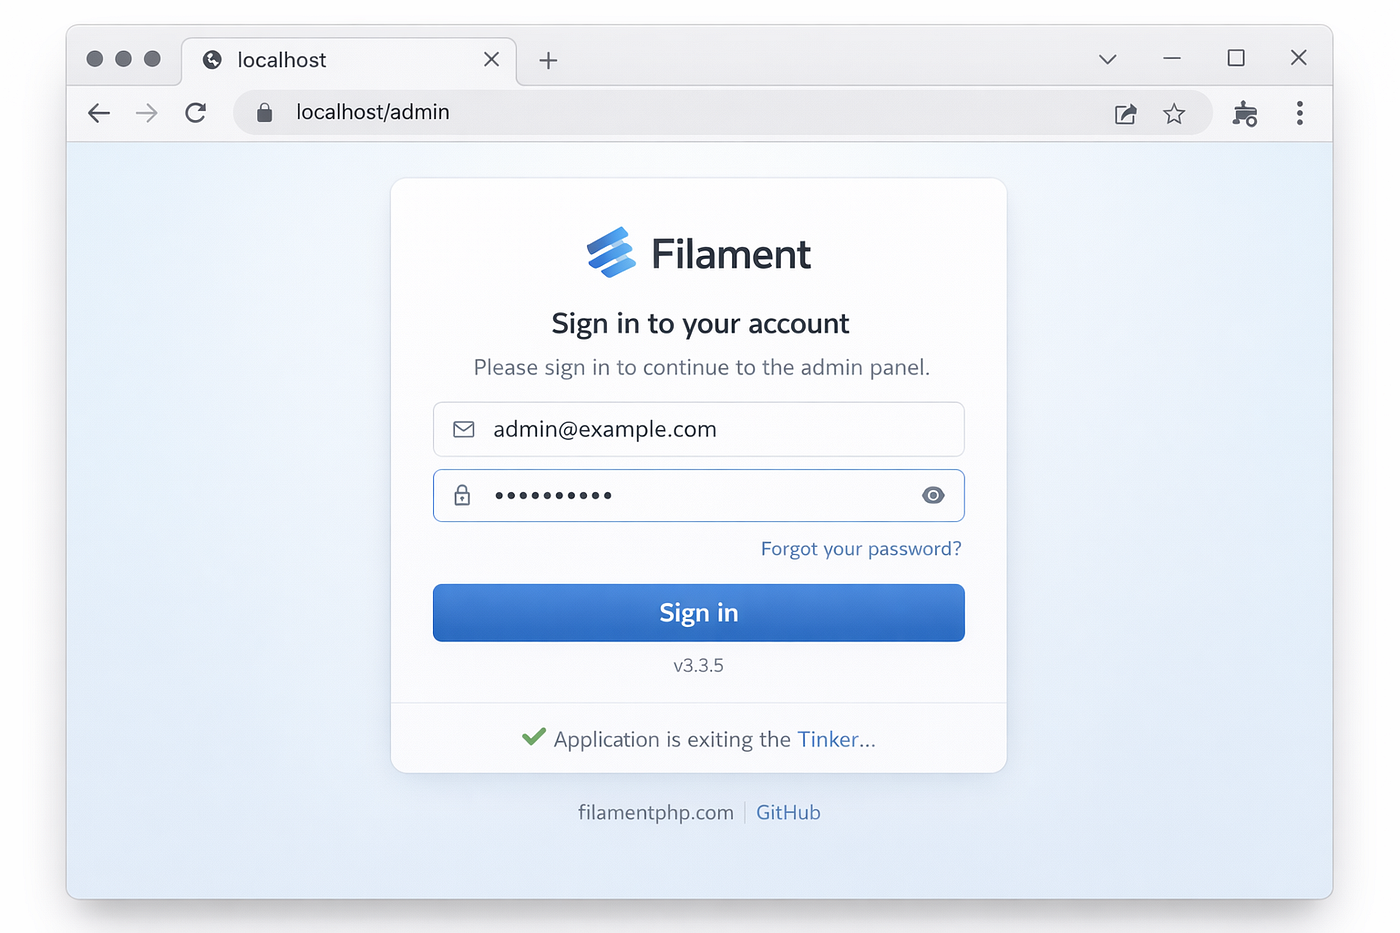
Task: Expand the tab search chevron
Action: point(1107,59)
